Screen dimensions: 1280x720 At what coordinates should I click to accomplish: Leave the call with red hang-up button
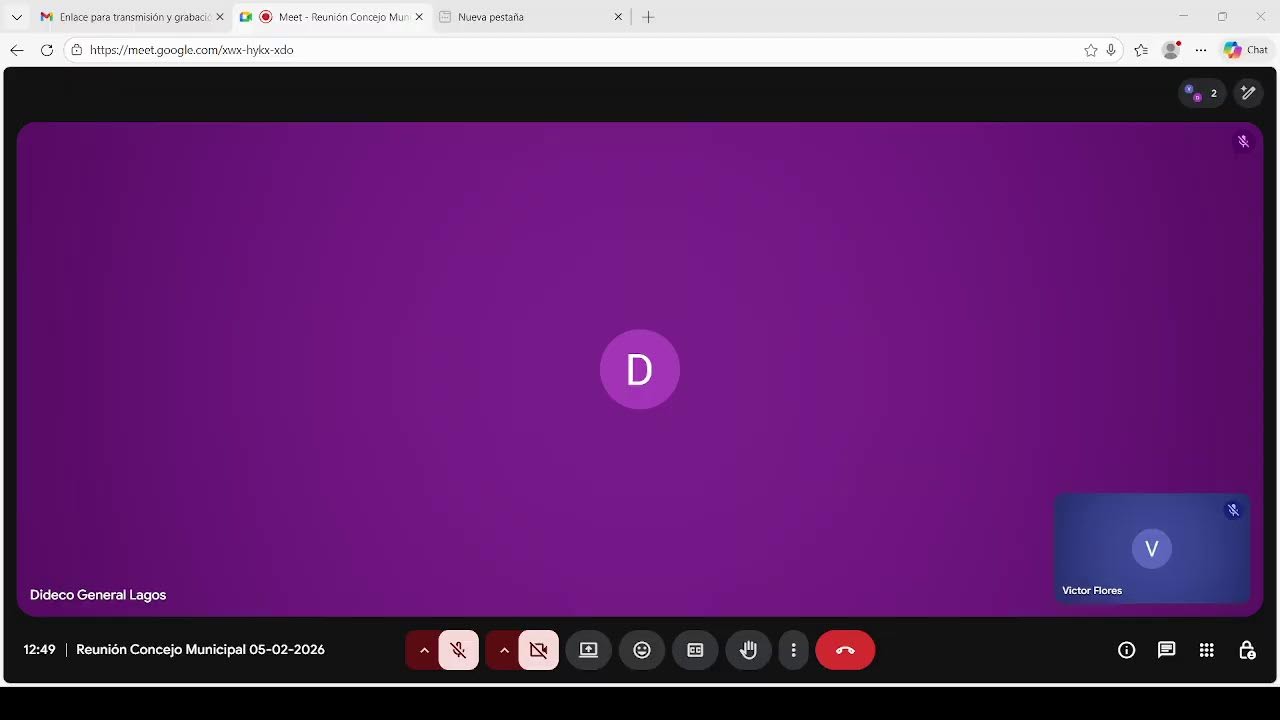tap(845, 650)
